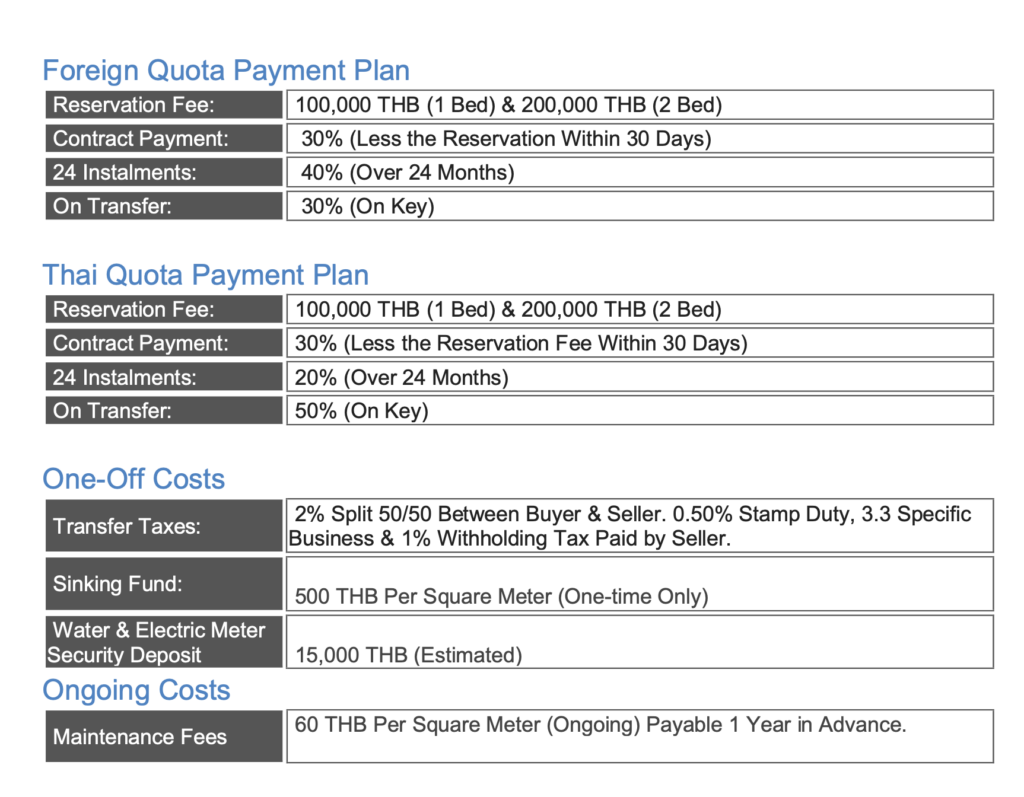Image resolution: width=1024 pixels, height=797 pixels.
Task: Click the "Thai Quota Payment Plan" heading
Action: tap(206, 275)
